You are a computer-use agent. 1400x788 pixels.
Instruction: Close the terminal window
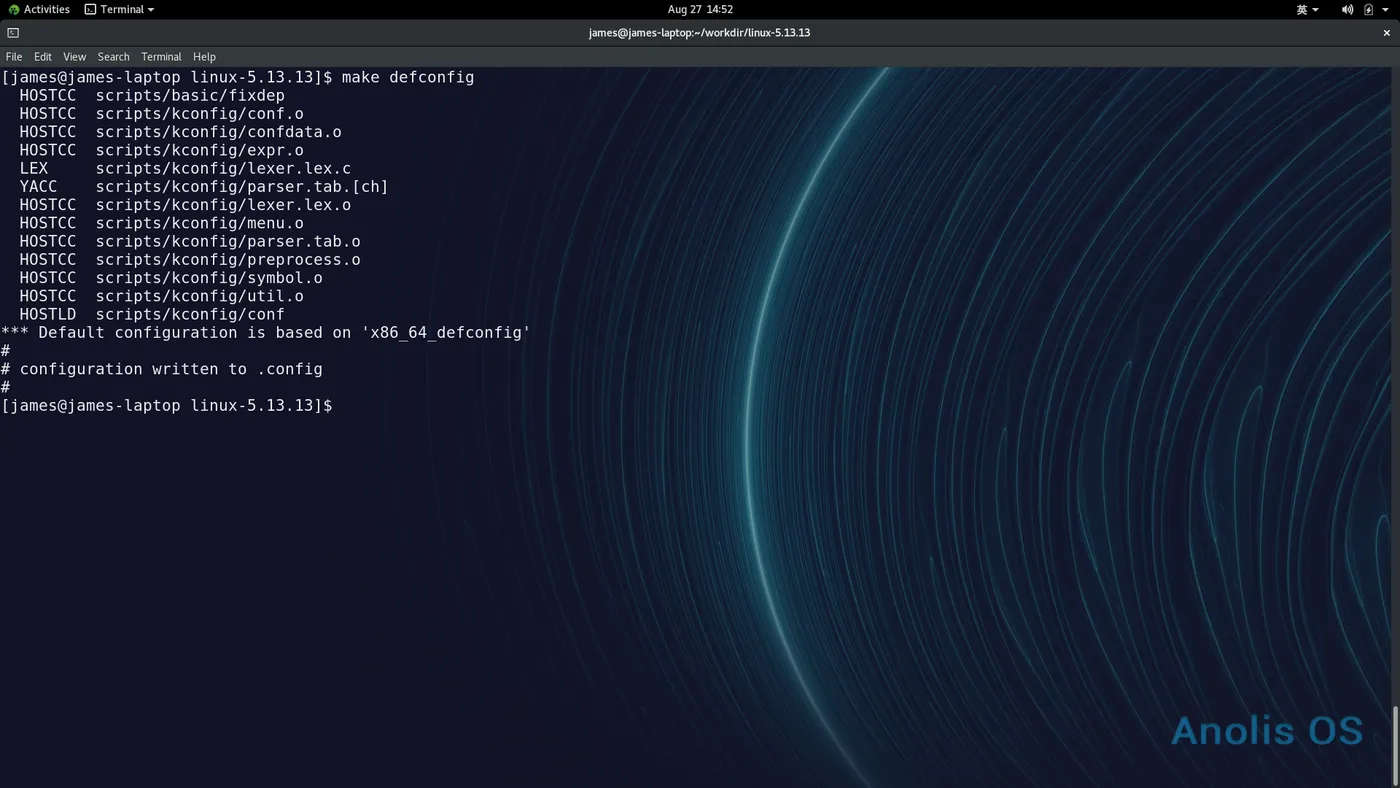pyautogui.click(x=1387, y=33)
